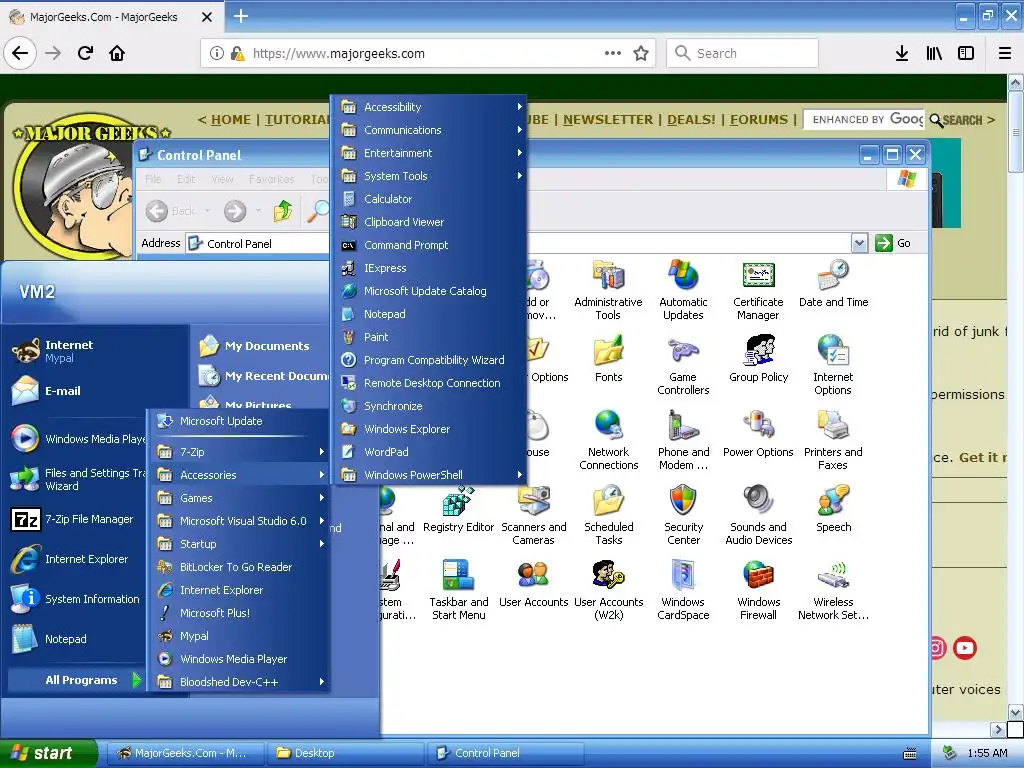
Task: Open Sounds and Audio Devices icon
Action: point(758,515)
